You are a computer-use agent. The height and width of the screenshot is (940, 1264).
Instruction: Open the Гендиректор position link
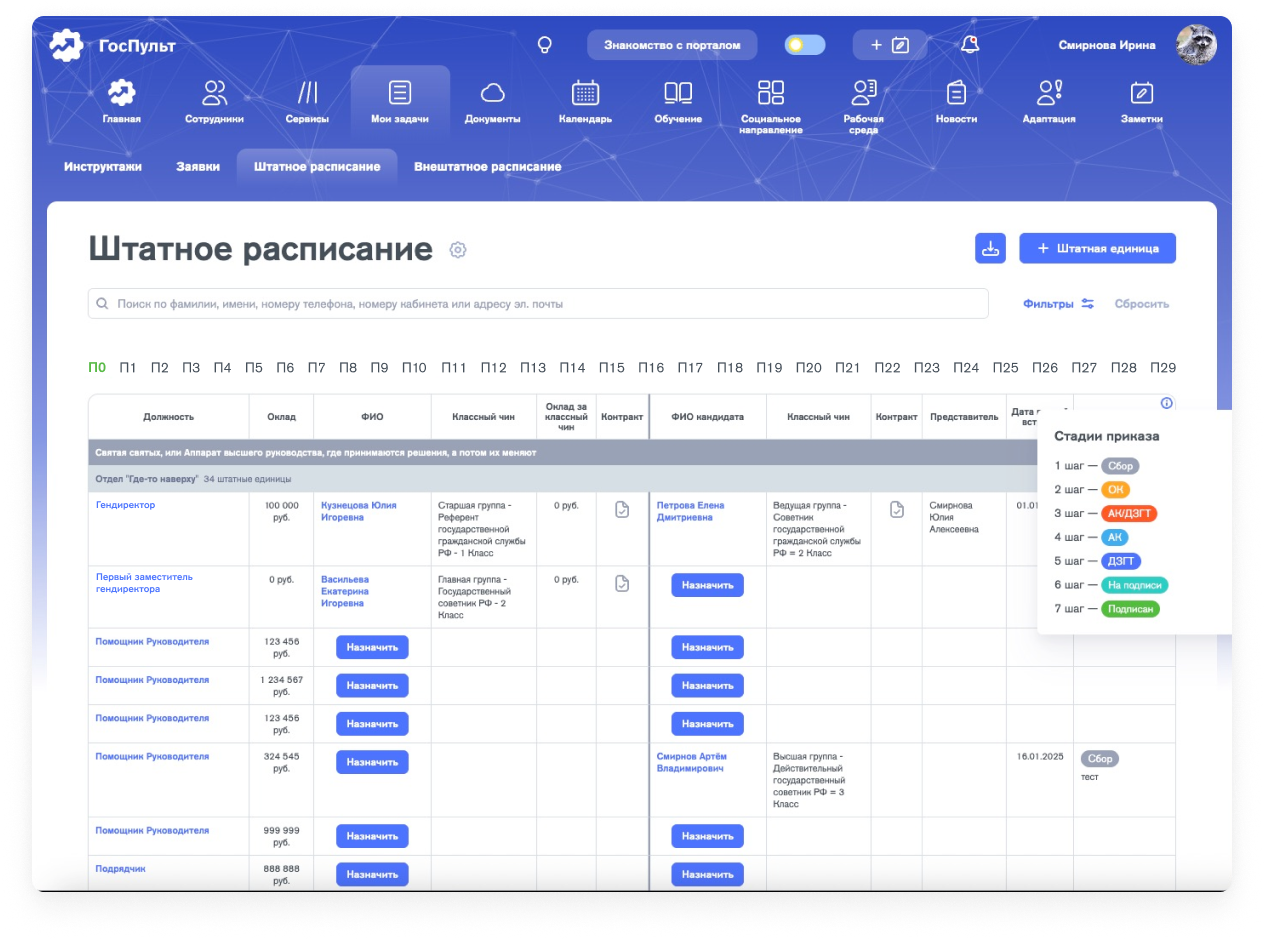tap(126, 505)
